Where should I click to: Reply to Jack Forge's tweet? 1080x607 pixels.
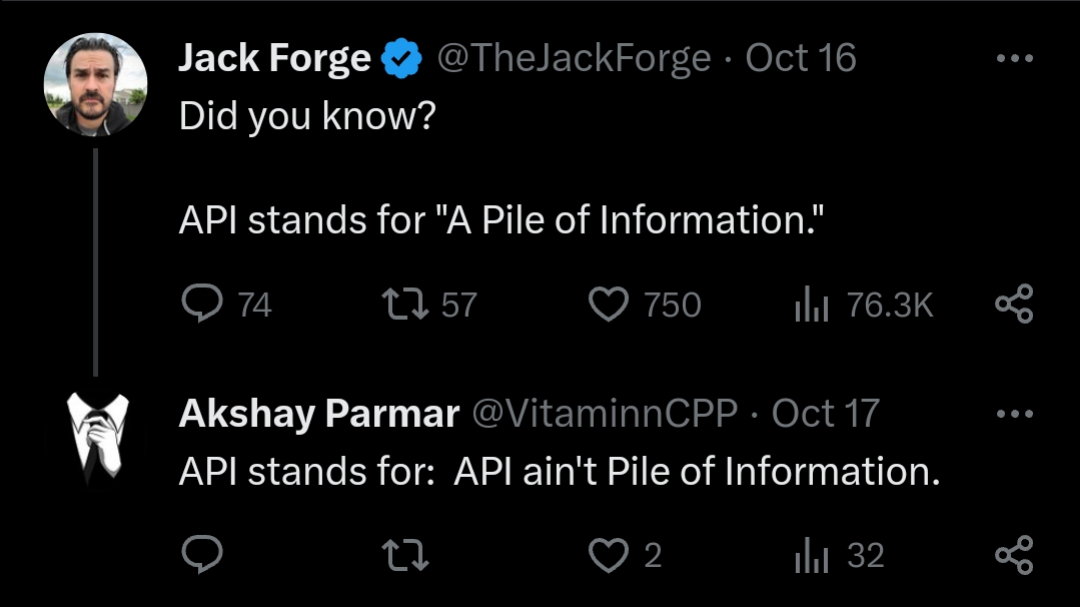(x=203, y=305)
